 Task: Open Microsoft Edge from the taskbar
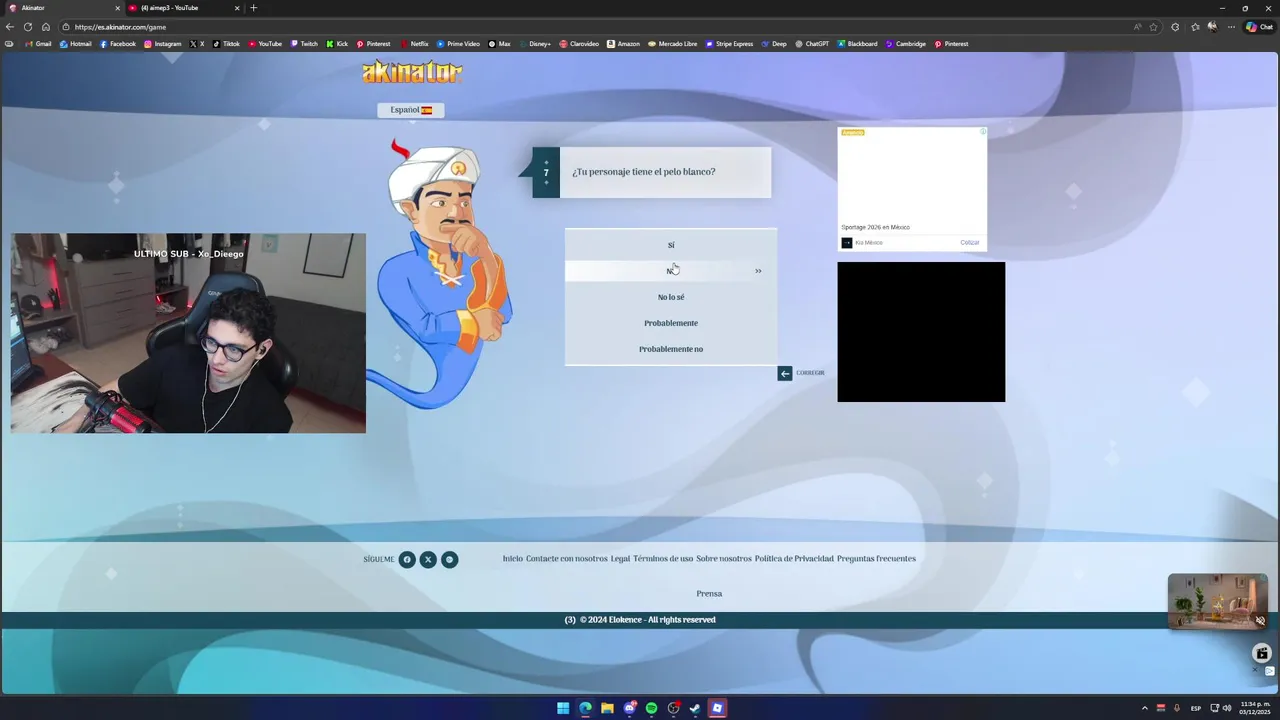585,708
